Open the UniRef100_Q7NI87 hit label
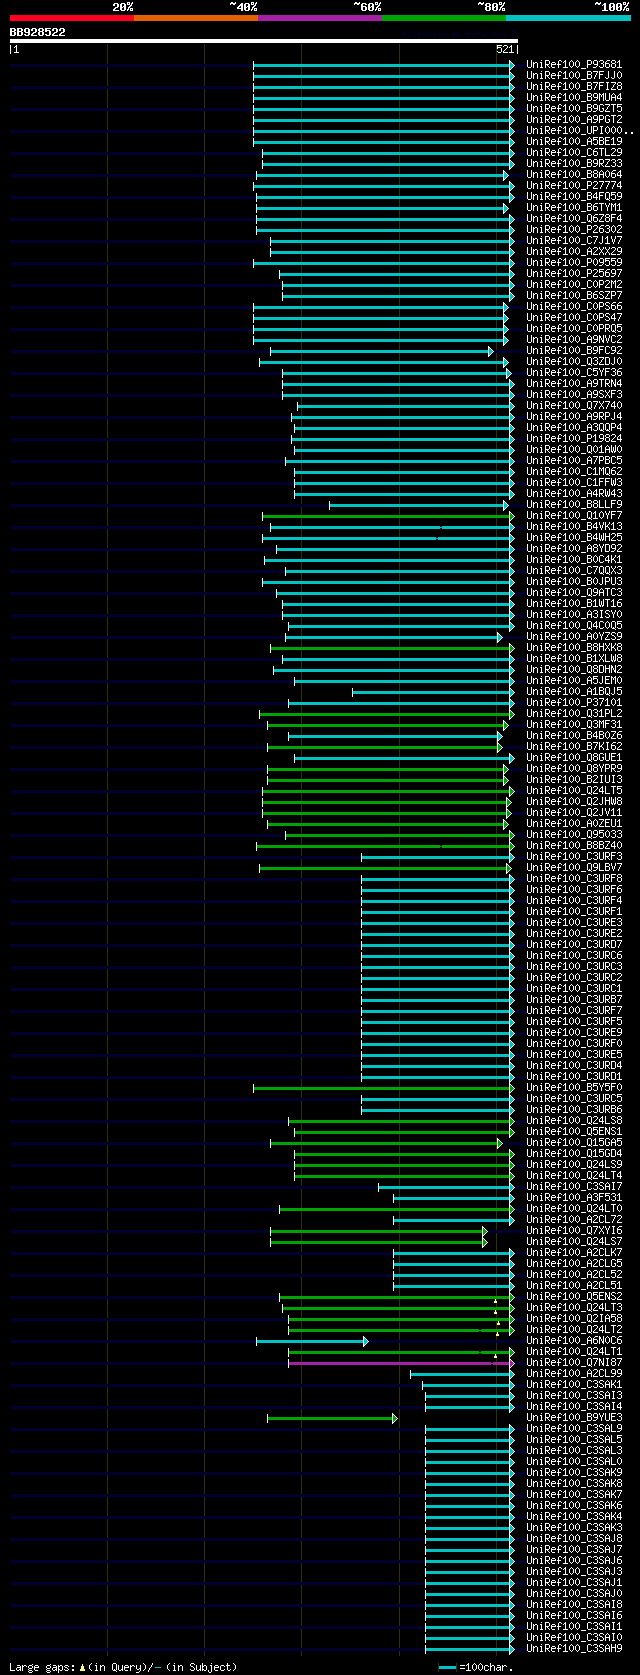Image resolution: width=640 pixels, height=1675 pixels. pyautogui.click(x=574, y=1363)
